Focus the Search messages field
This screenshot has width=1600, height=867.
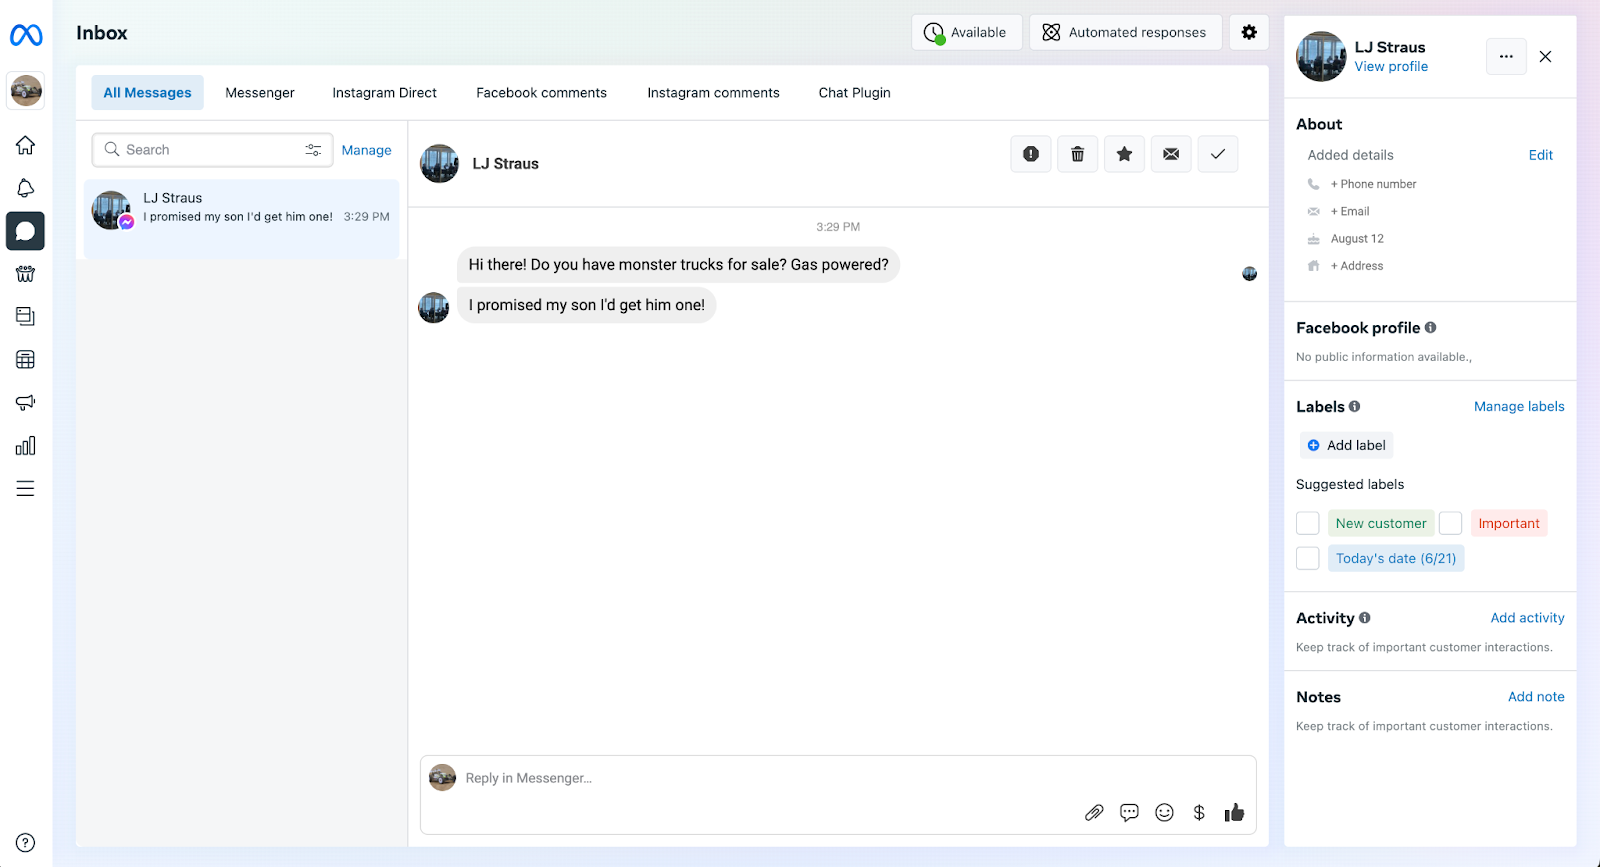(x=213, y=150)
